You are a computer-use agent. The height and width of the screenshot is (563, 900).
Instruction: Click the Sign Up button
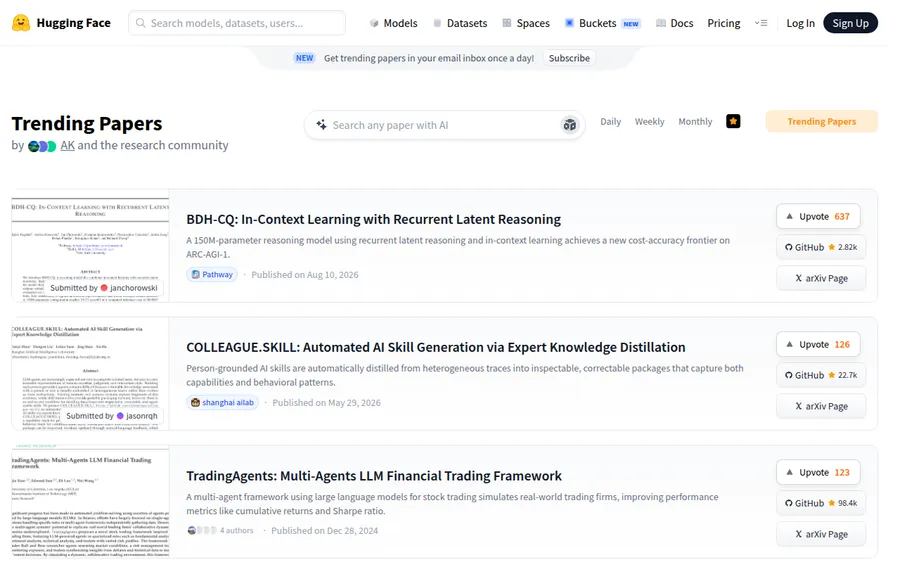(x=850, y=23)
